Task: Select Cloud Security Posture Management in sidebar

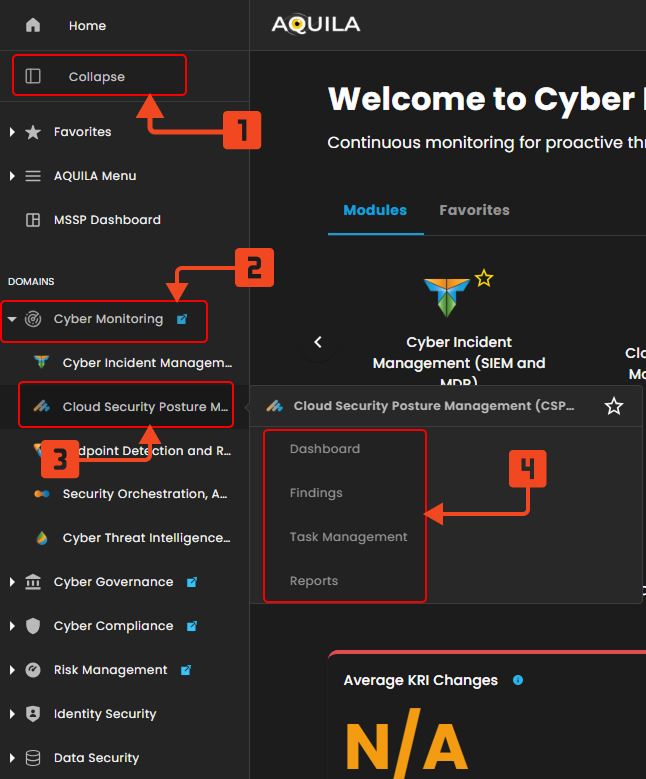Action: tap(145, 407)
